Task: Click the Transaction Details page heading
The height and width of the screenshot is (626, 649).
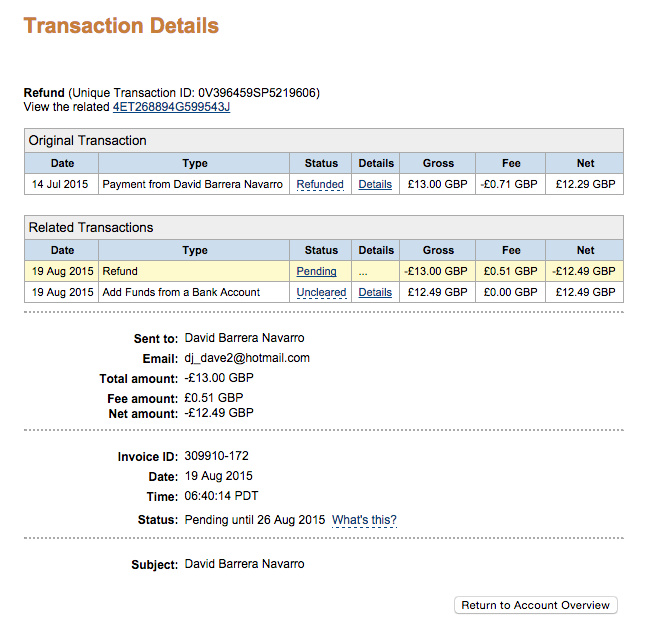Action: tap(121, 26)
